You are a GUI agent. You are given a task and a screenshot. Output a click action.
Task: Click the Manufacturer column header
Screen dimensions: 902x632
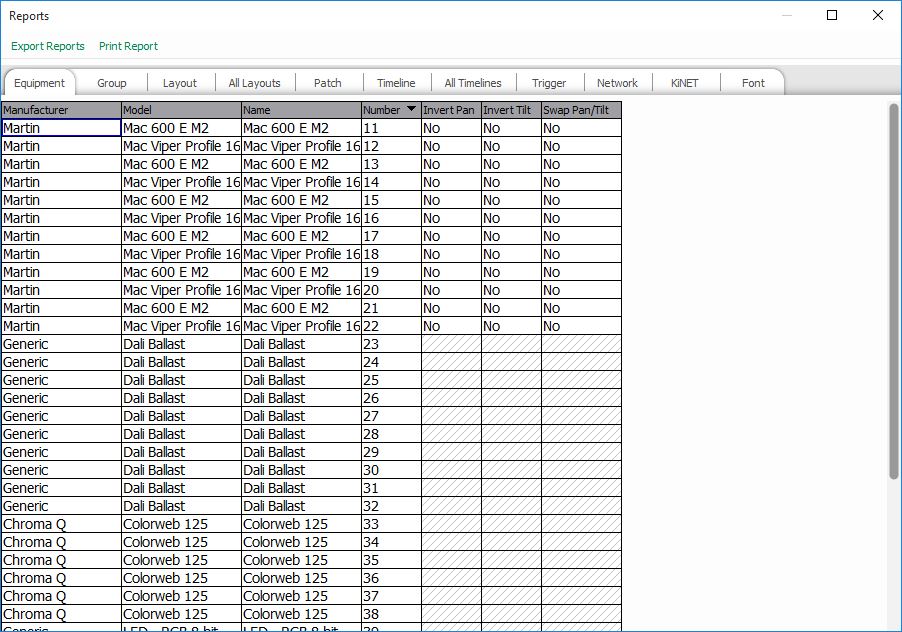(61, 110)
